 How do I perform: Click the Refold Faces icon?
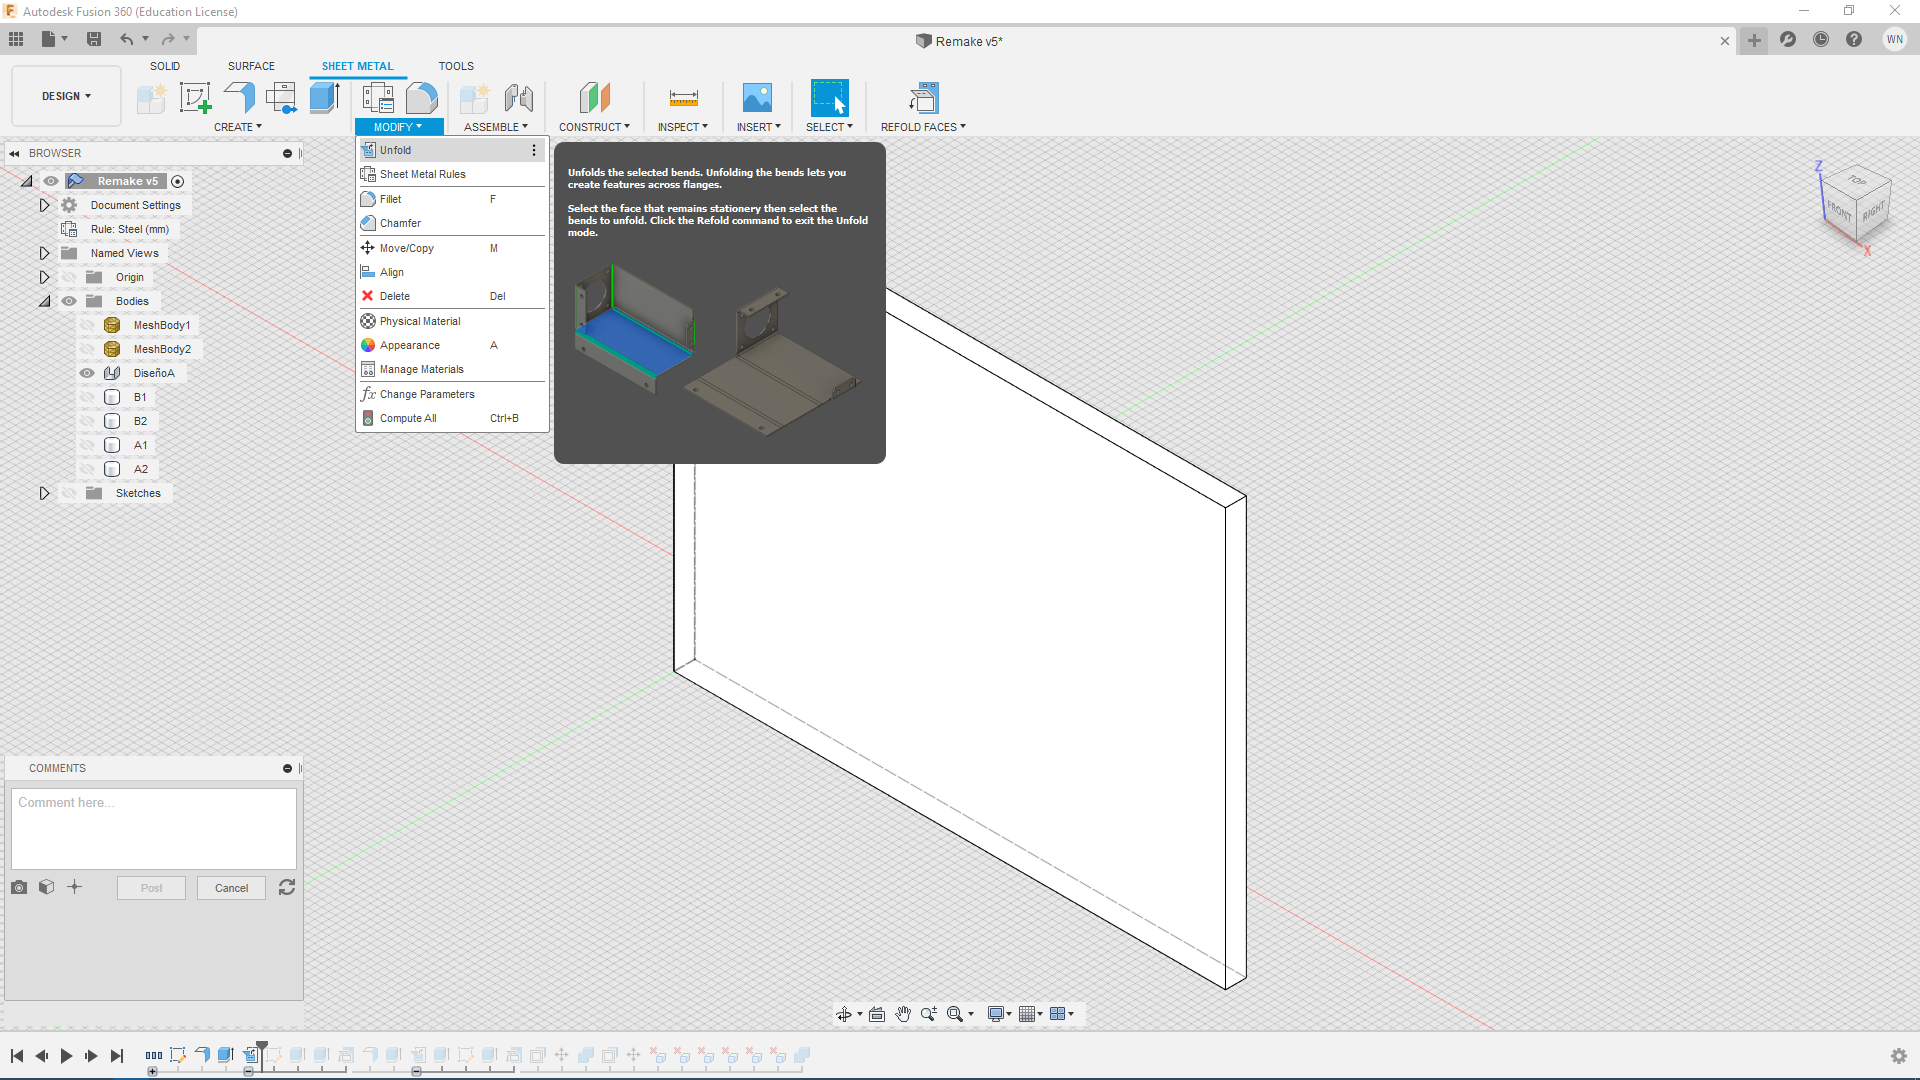pyautogui.click(x=923, y=97)
